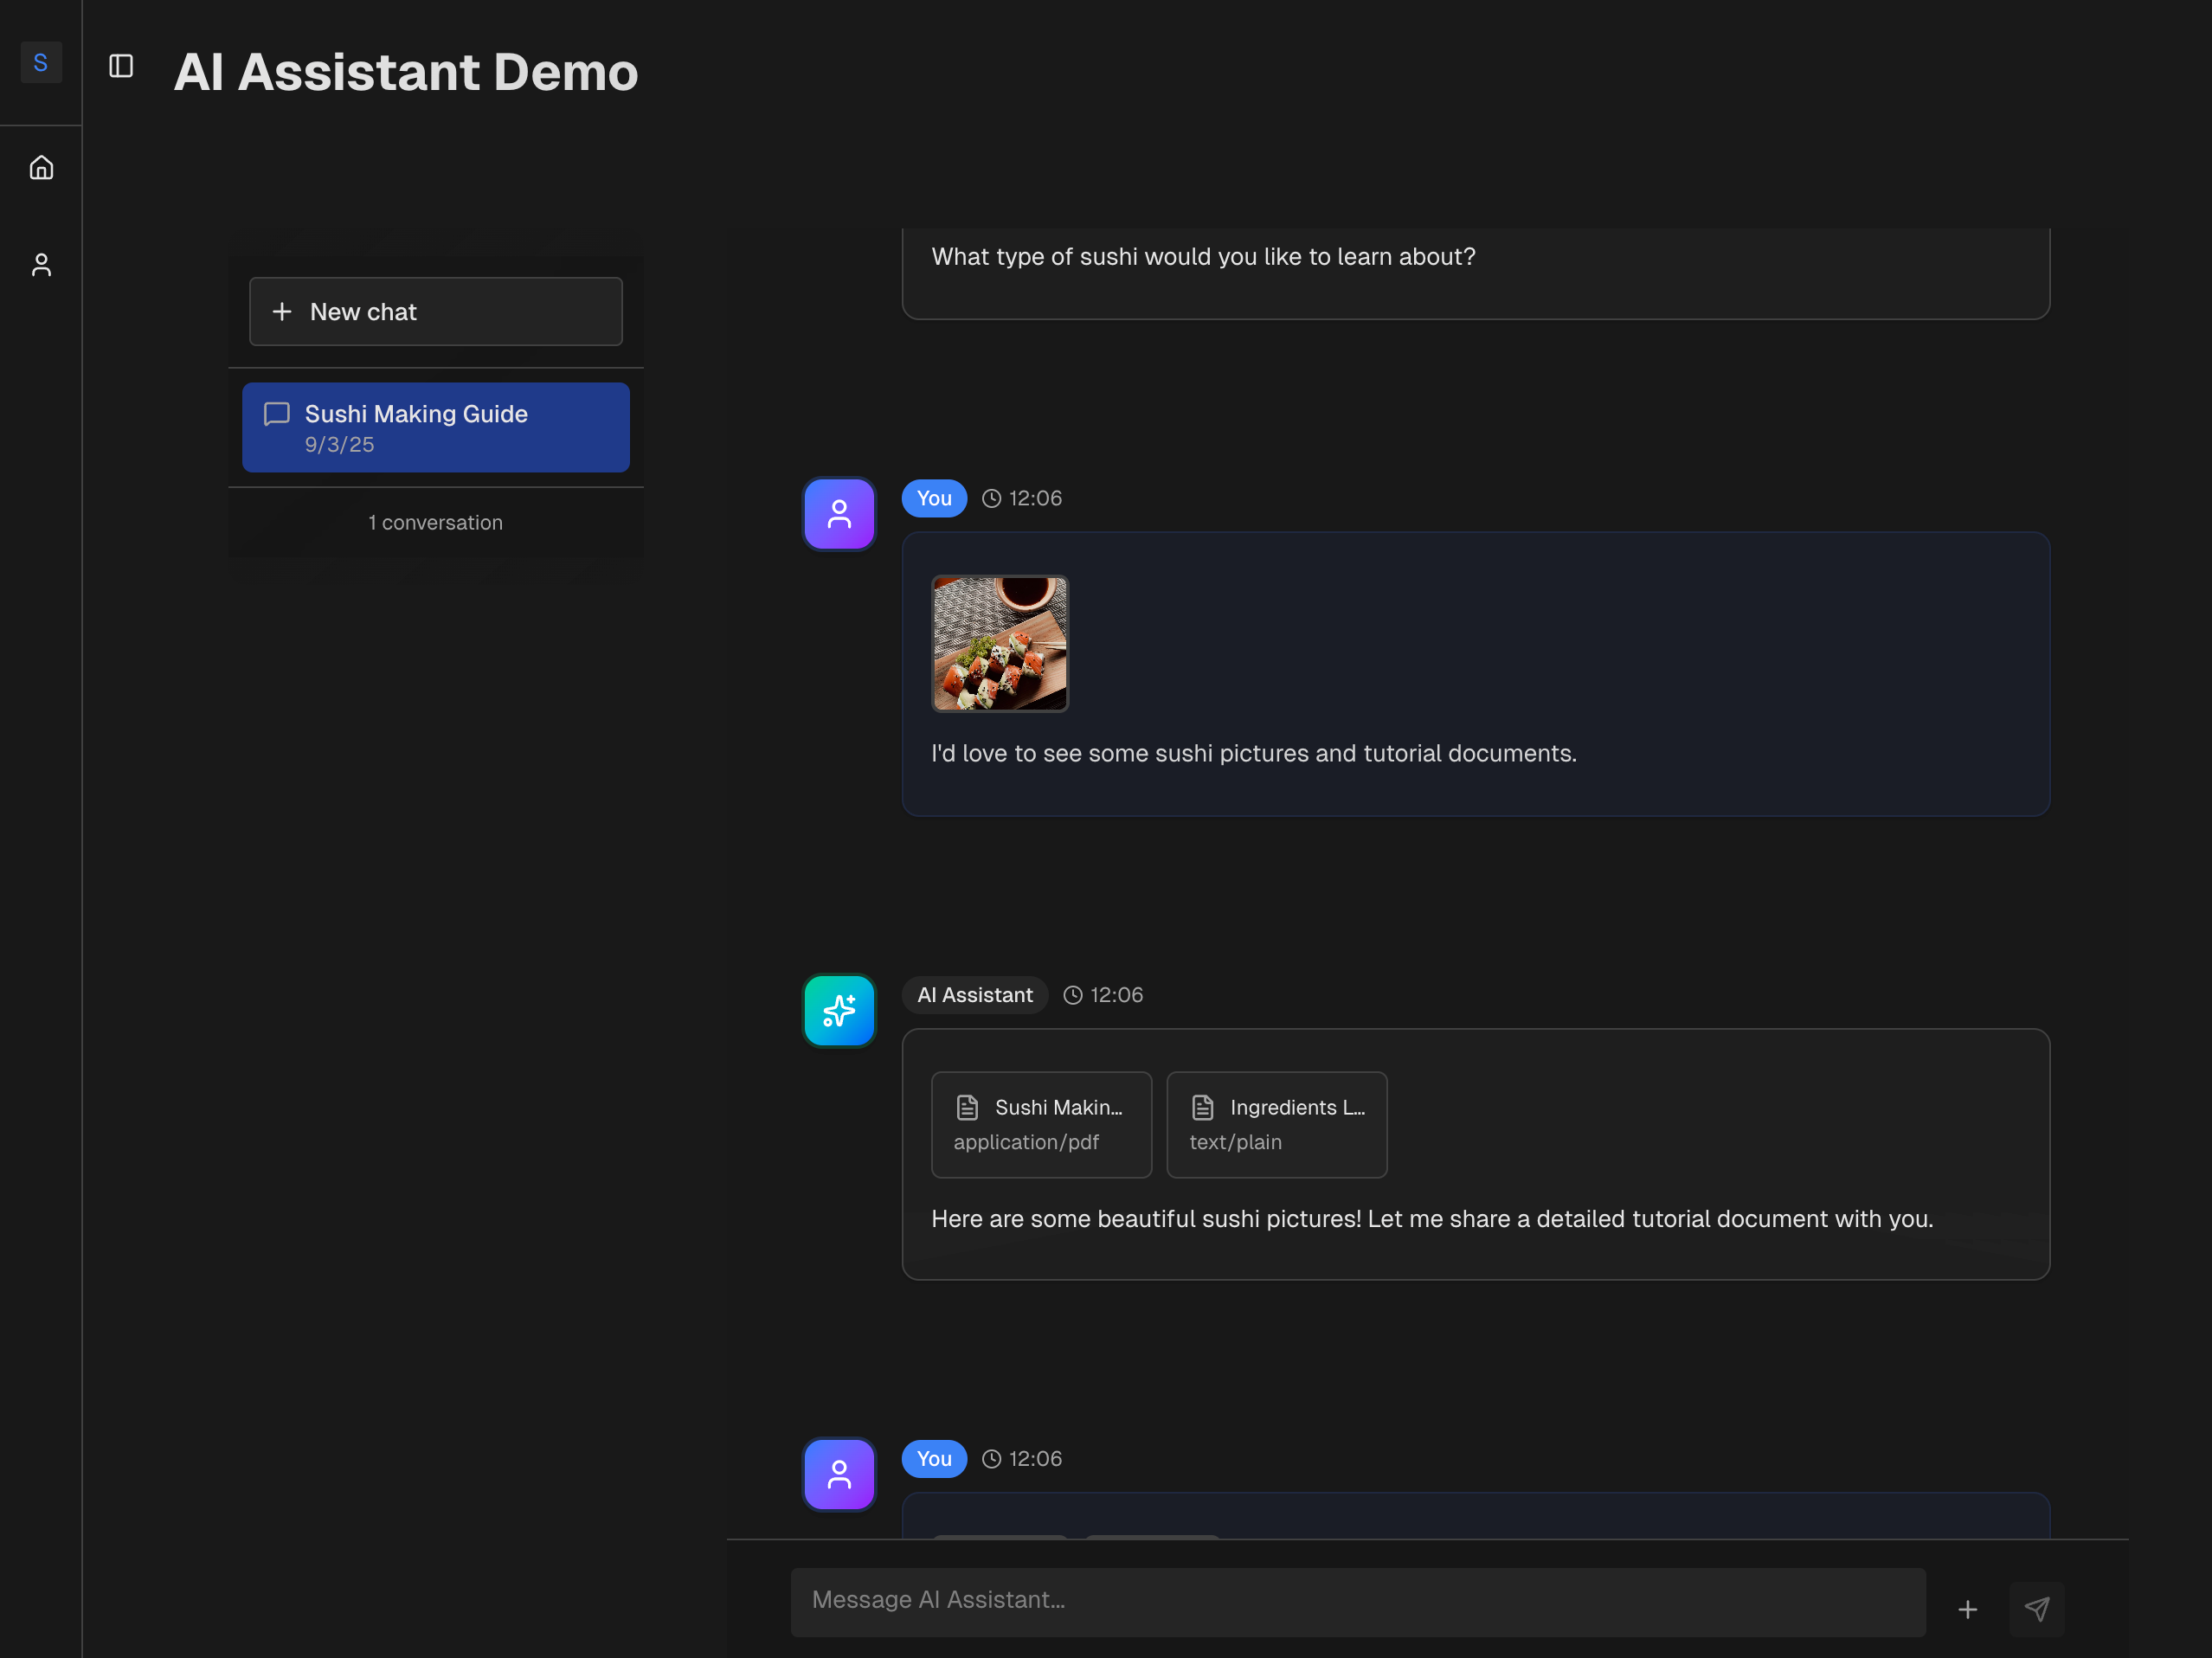Open the Ingredients text attachment
2212x1658 pixels.
click(x=1277, y=1124)
